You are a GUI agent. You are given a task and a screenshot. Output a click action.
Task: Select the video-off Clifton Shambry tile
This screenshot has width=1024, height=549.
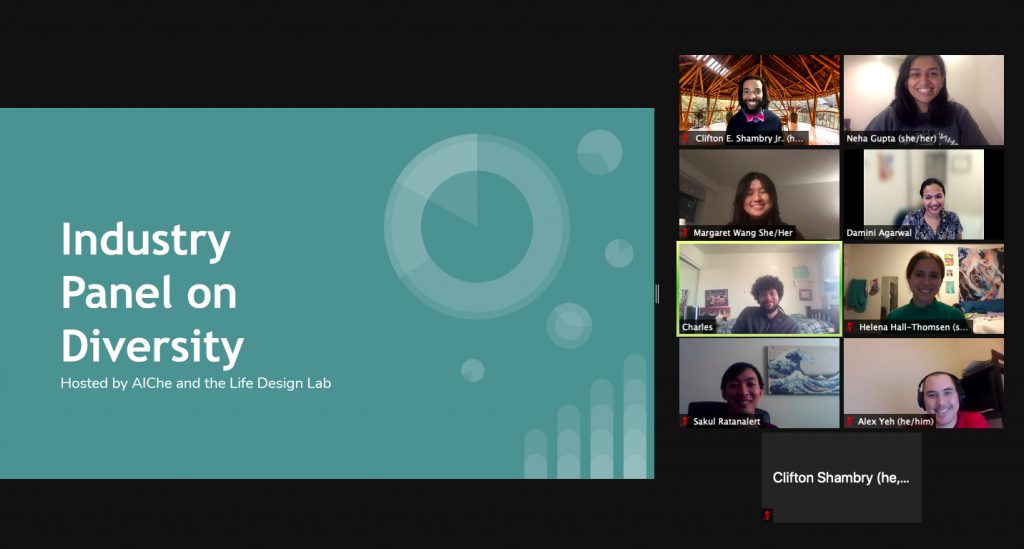click(841, 477)
